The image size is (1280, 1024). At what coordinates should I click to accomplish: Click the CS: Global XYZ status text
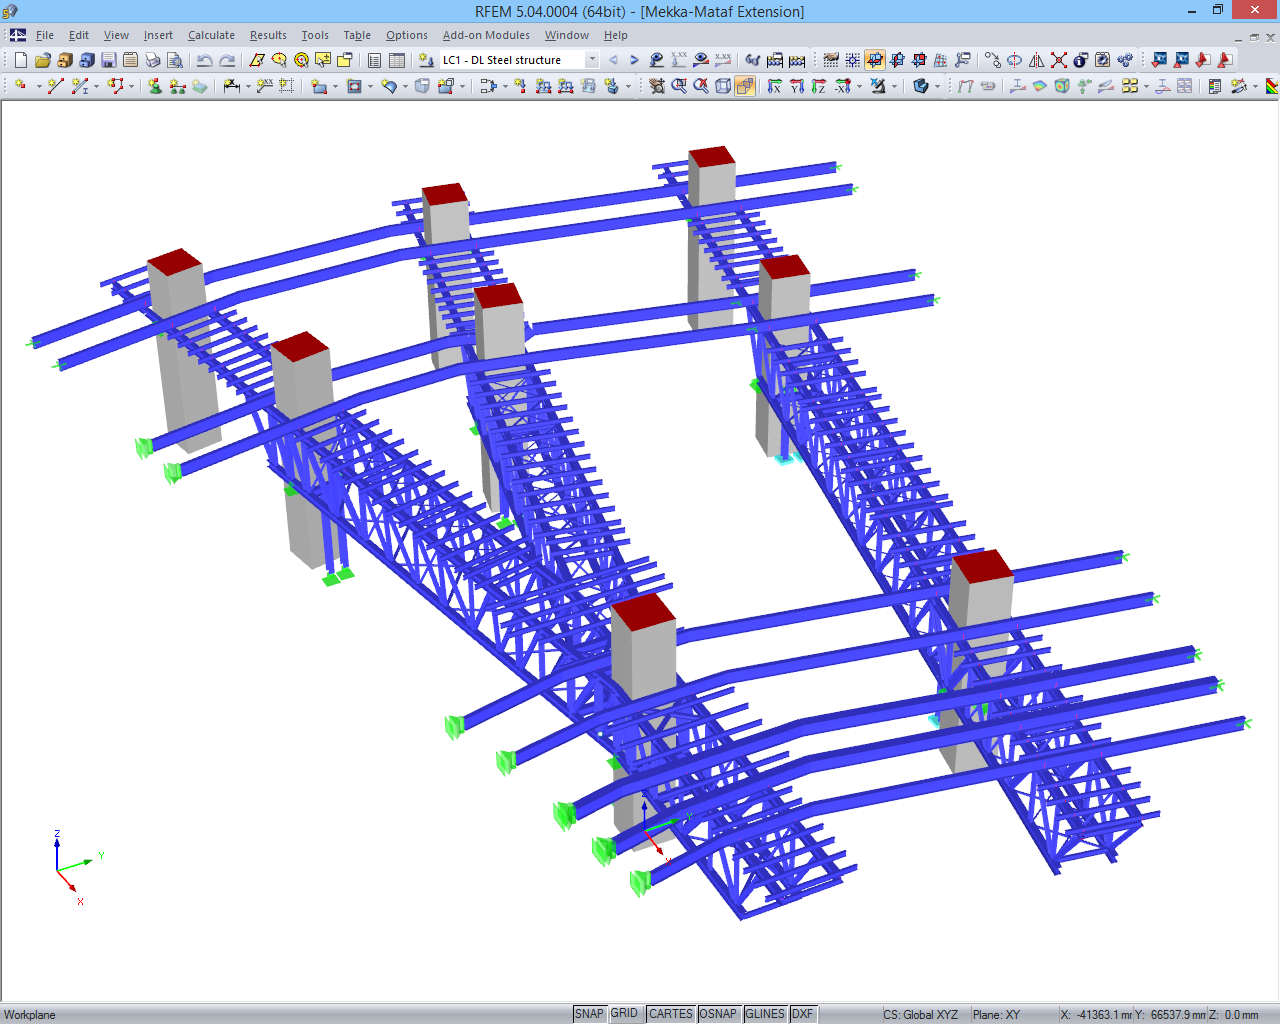point(920,1014)
